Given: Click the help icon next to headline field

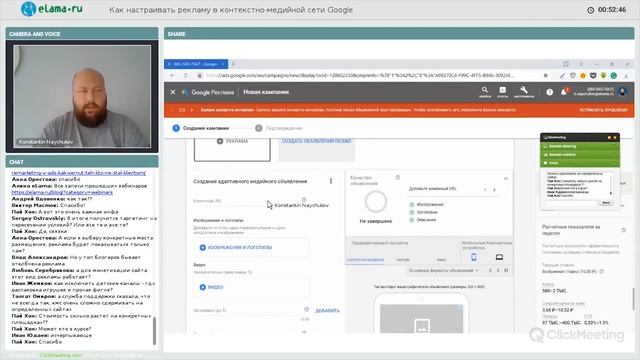Looking at the screenshot, I should coord(306,310).
